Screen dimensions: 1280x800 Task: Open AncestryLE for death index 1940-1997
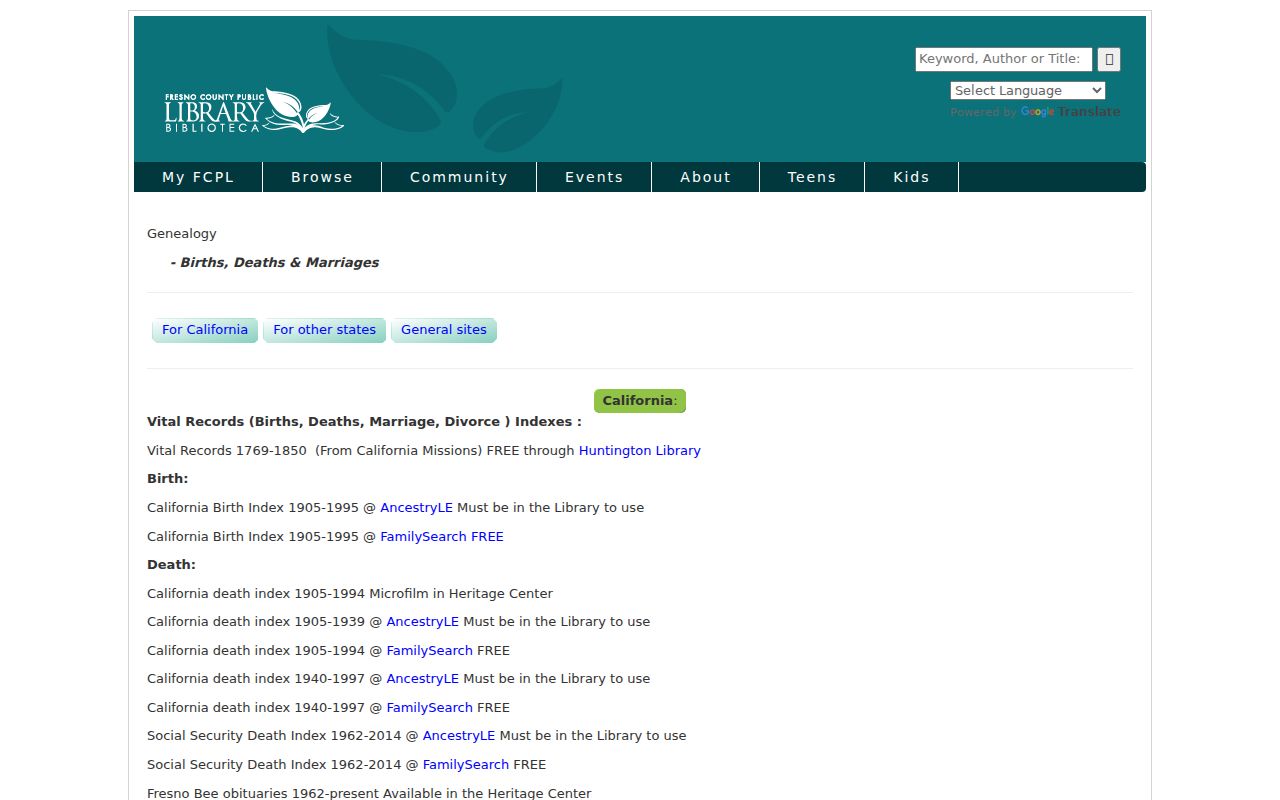coord(422,679)
